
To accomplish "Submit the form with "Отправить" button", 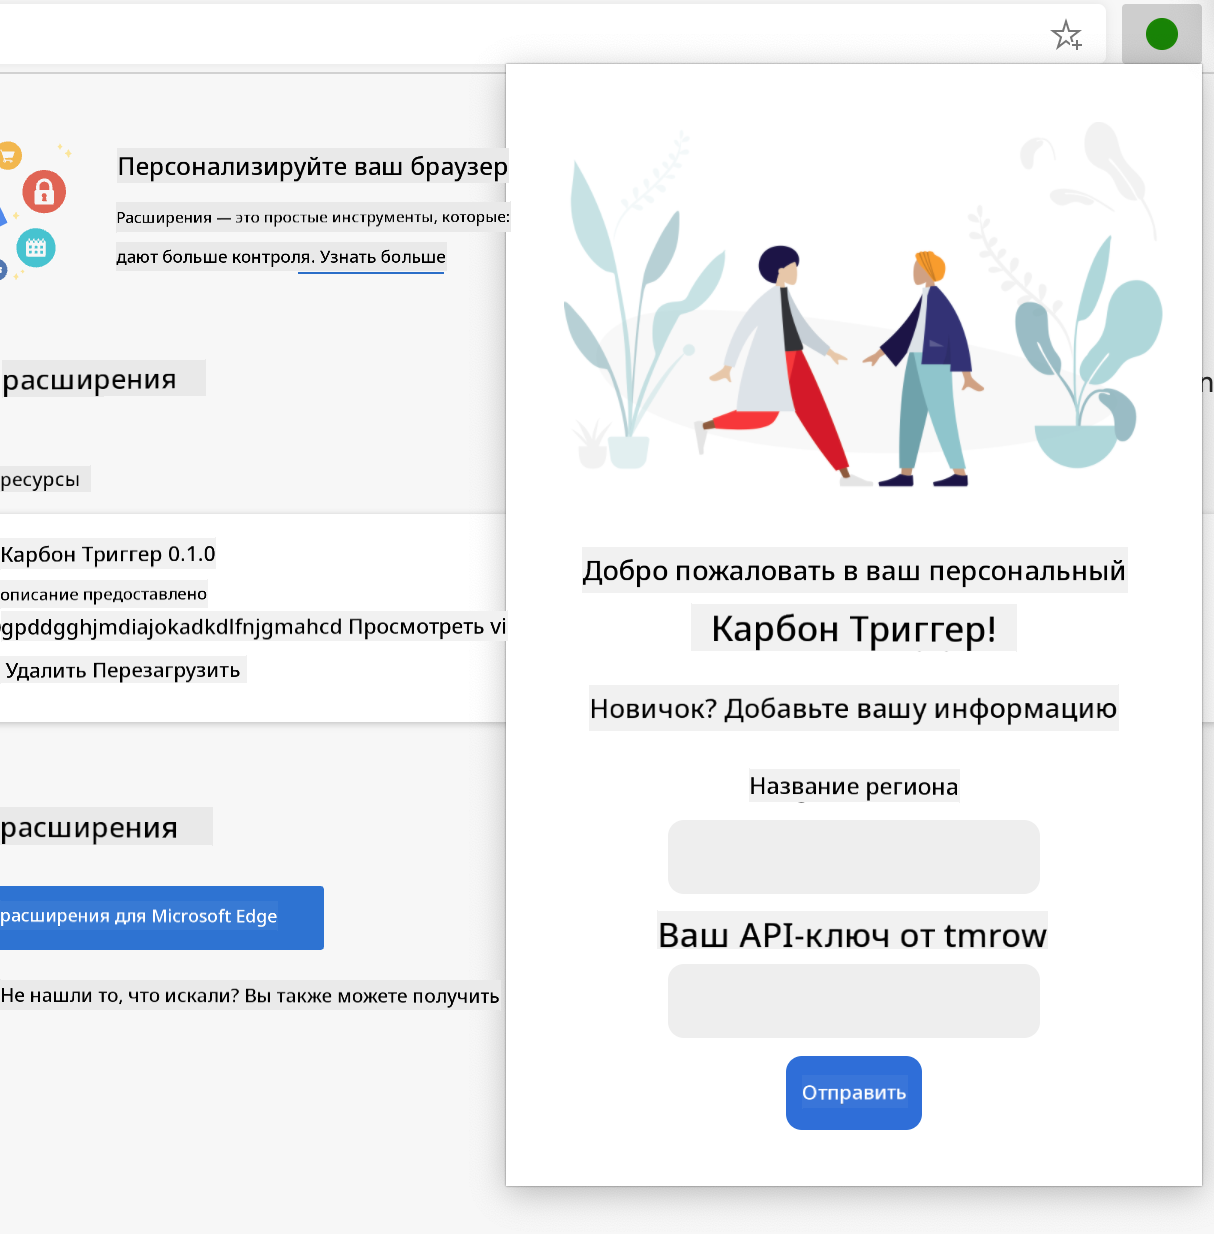I will tap(853, 1093).
